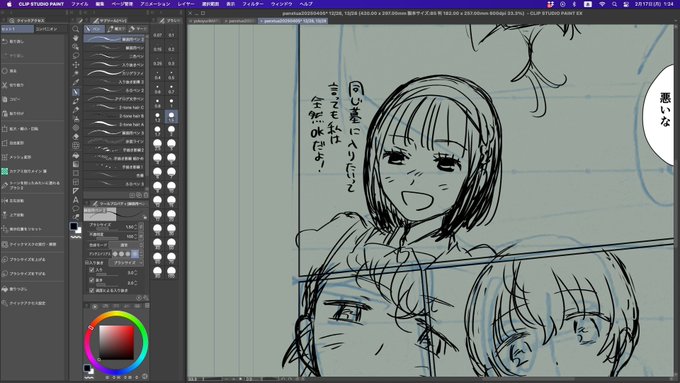The width and height of the screenshot is (680, 383).
Task: Select the Frame border tool
Action: tap(76, 182)
